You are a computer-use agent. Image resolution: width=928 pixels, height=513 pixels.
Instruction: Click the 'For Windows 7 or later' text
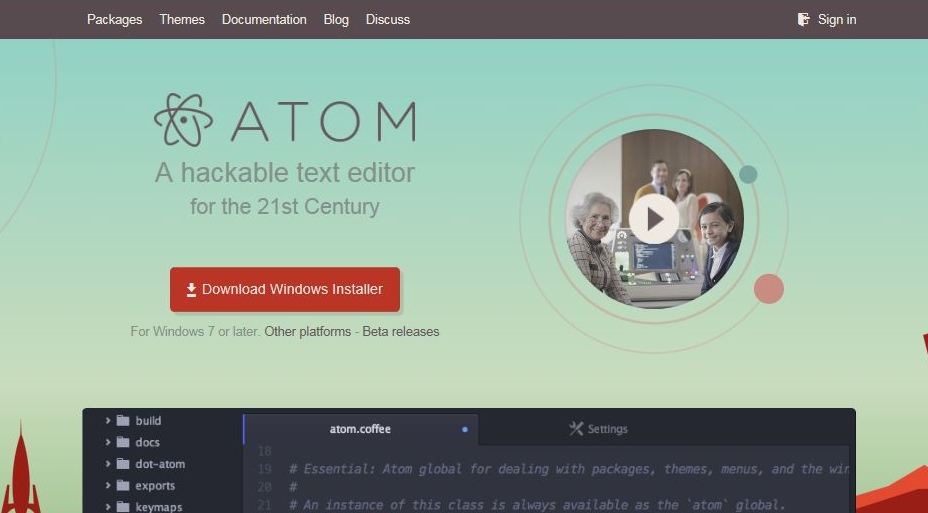[x=195, y=331]
